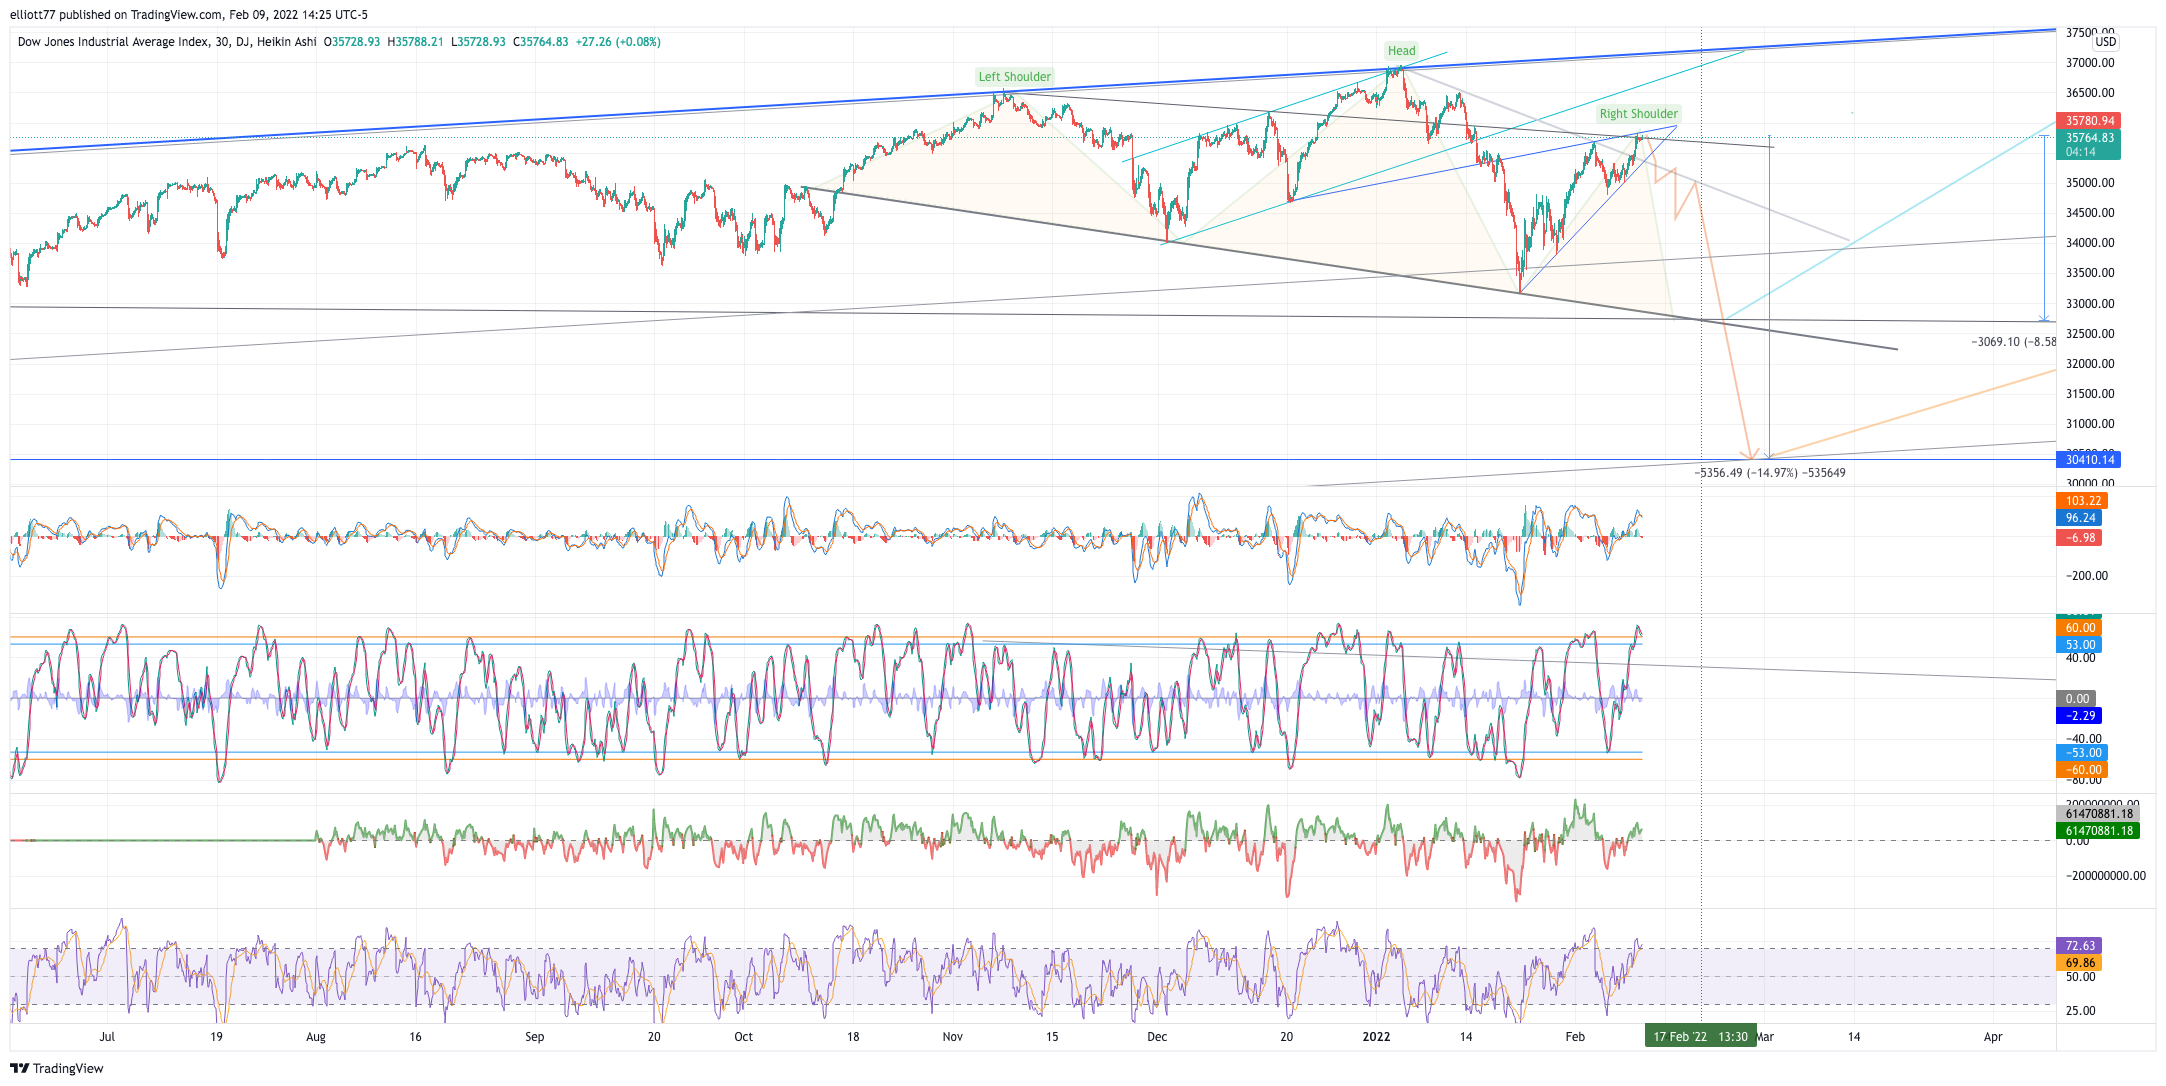
Task: Click the -5356.49 (-14.97%) measurement label
Action: point(1770,473)
